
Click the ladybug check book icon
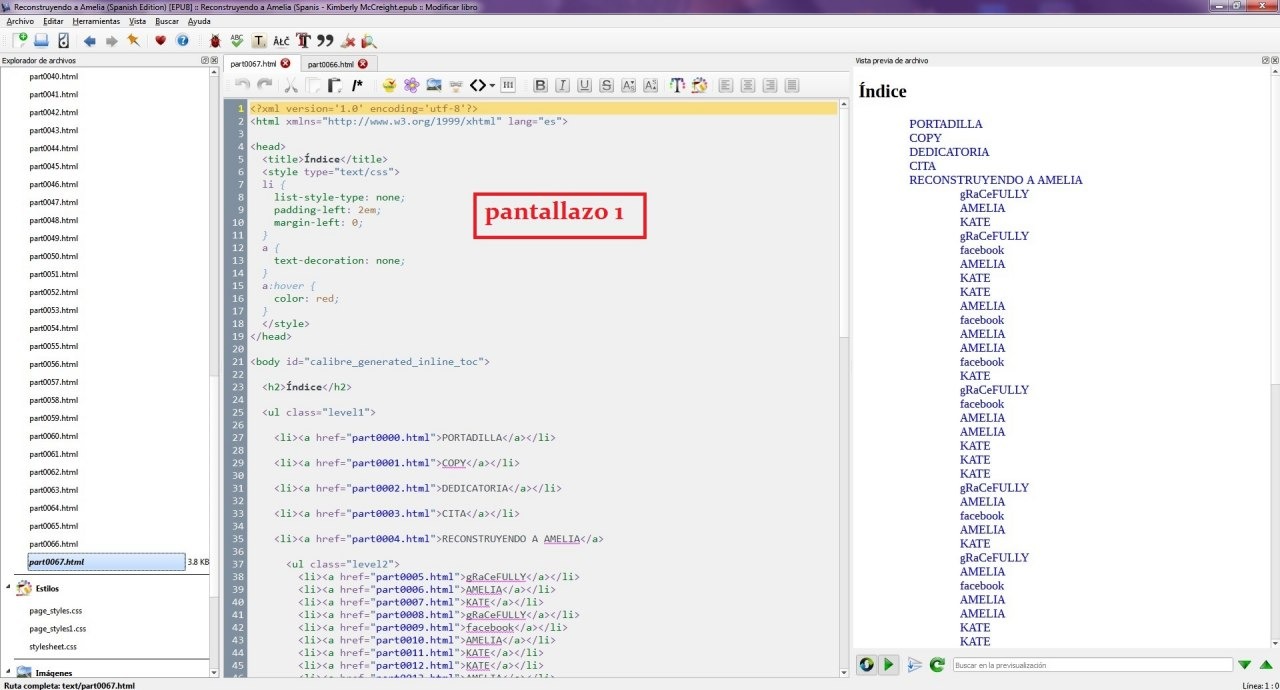[x=214, y=41]
